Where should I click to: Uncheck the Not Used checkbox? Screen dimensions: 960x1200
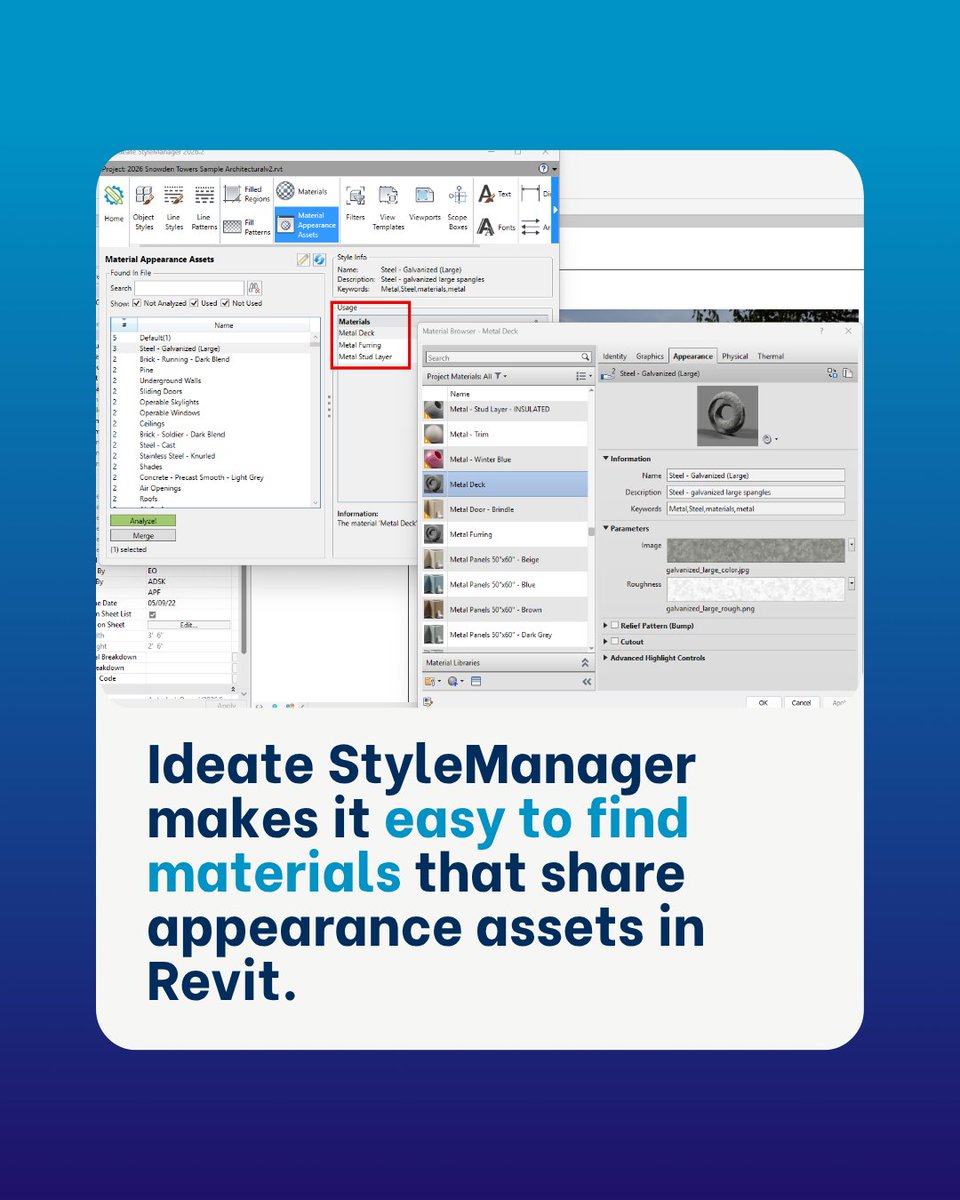click(226, 303)
